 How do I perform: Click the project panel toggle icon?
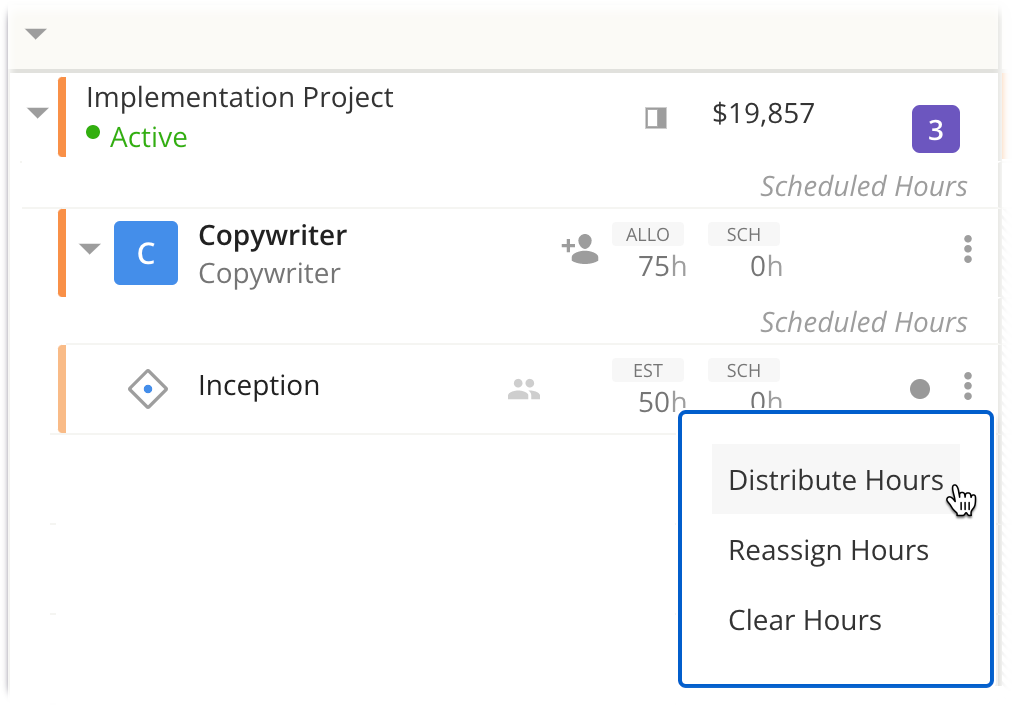(655, 119)
